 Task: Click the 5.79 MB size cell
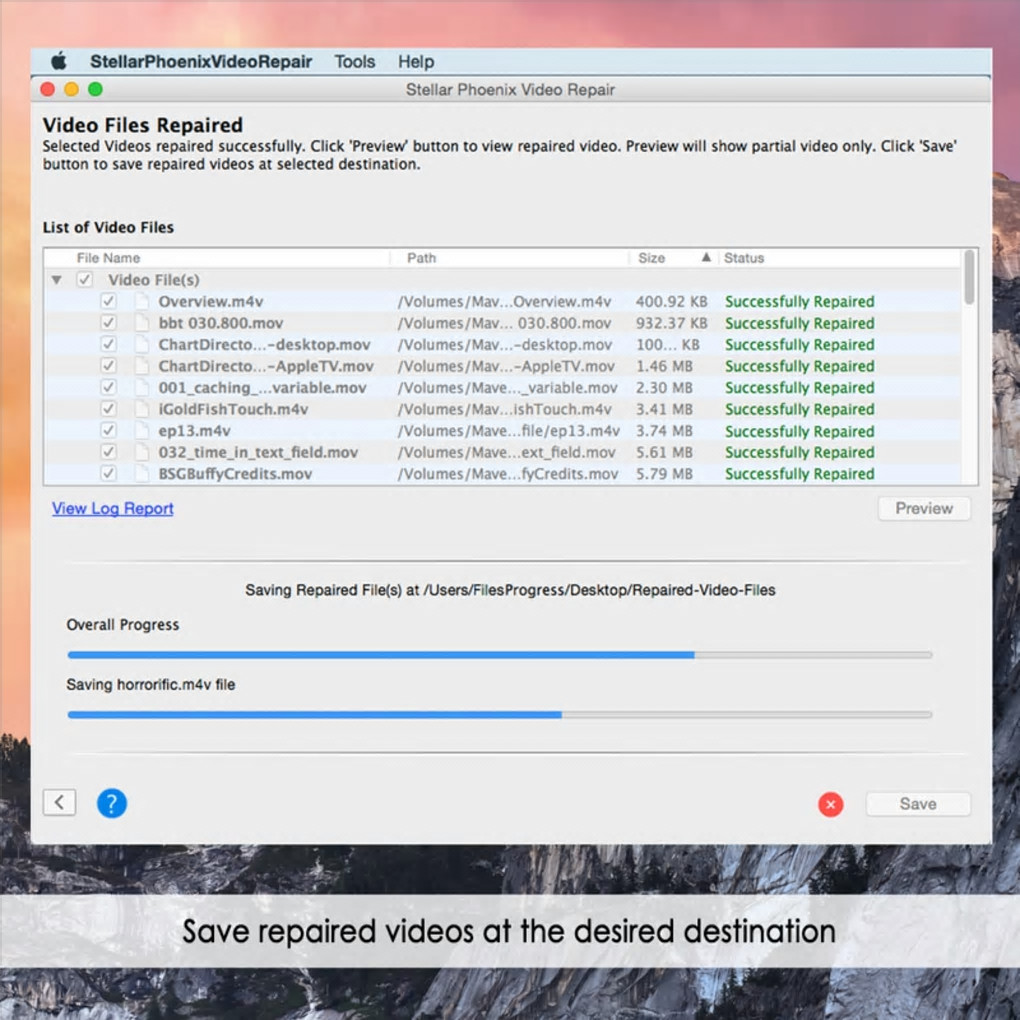tap(664, 473)
